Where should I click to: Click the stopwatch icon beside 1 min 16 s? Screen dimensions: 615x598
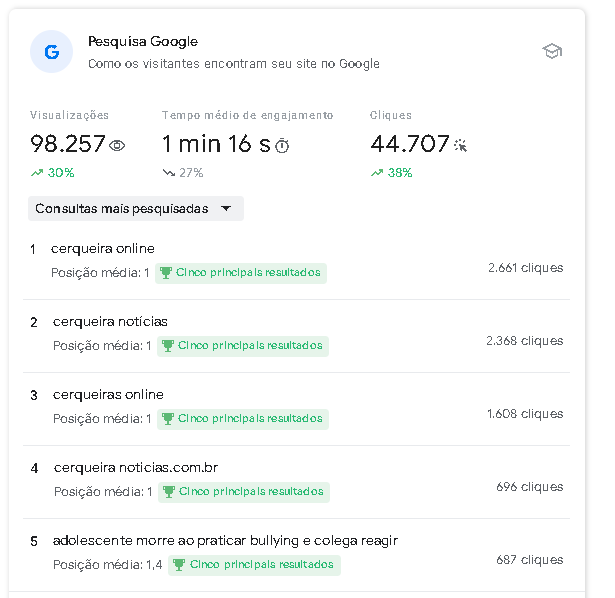pyautogui.click(x=282, y=146)
